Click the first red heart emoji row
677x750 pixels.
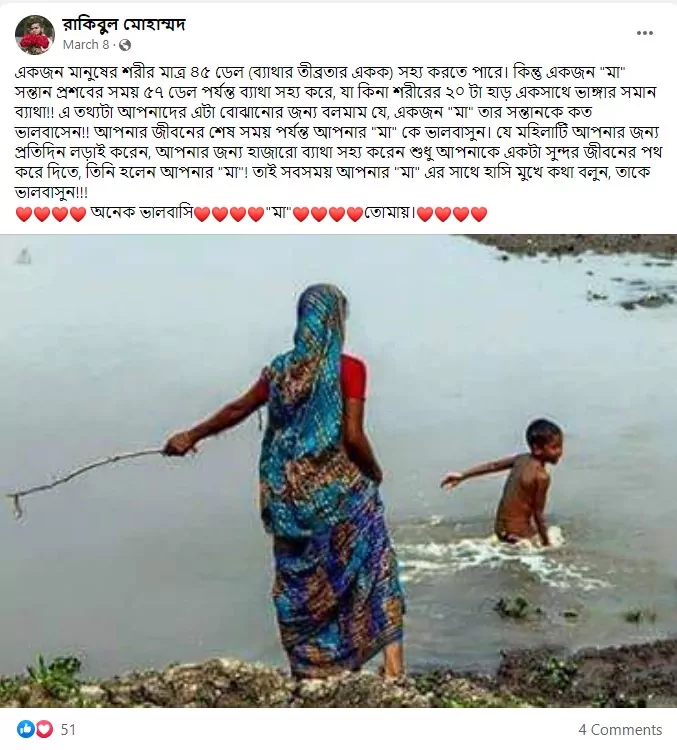coord(51,214)
